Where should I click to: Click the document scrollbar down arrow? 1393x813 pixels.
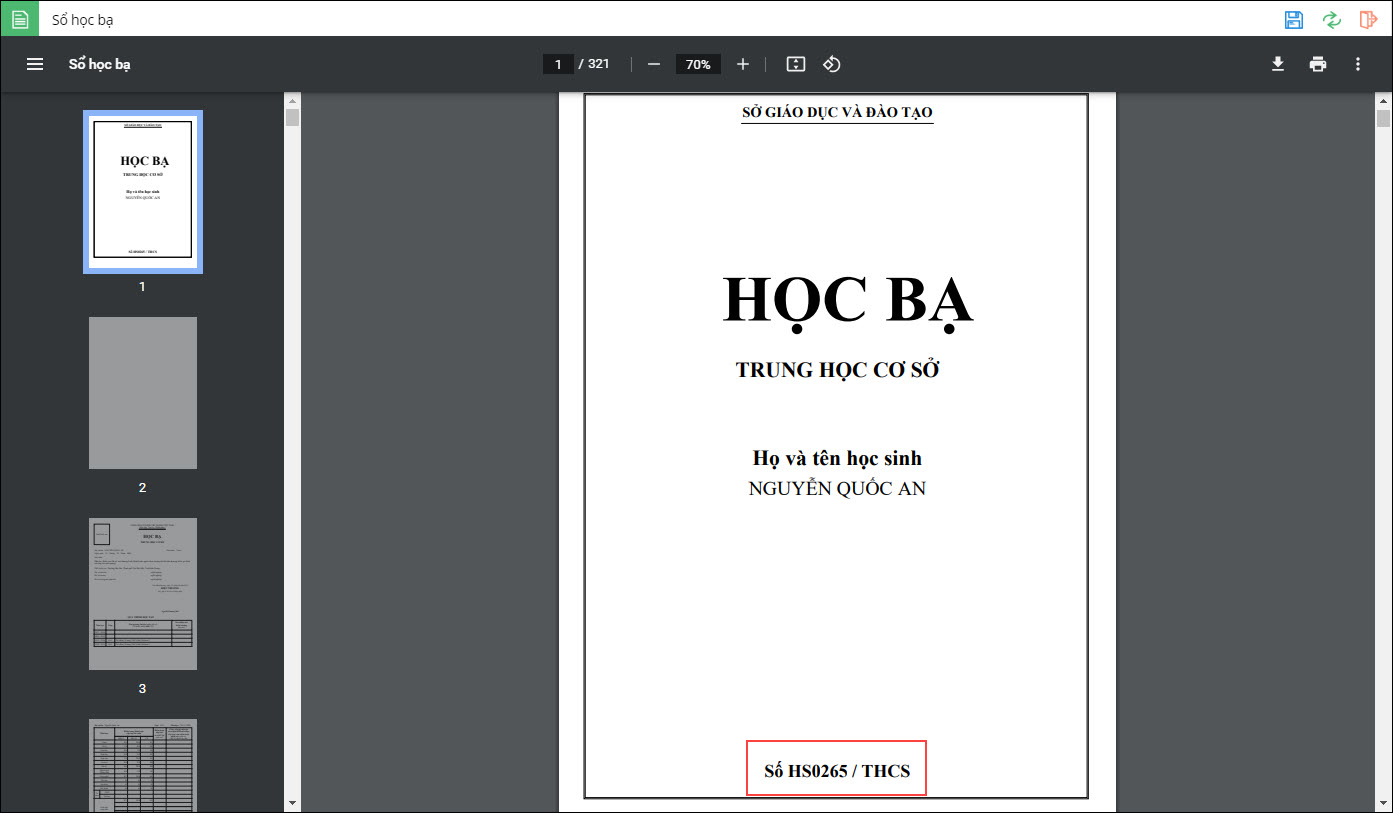coord(1384,802)
